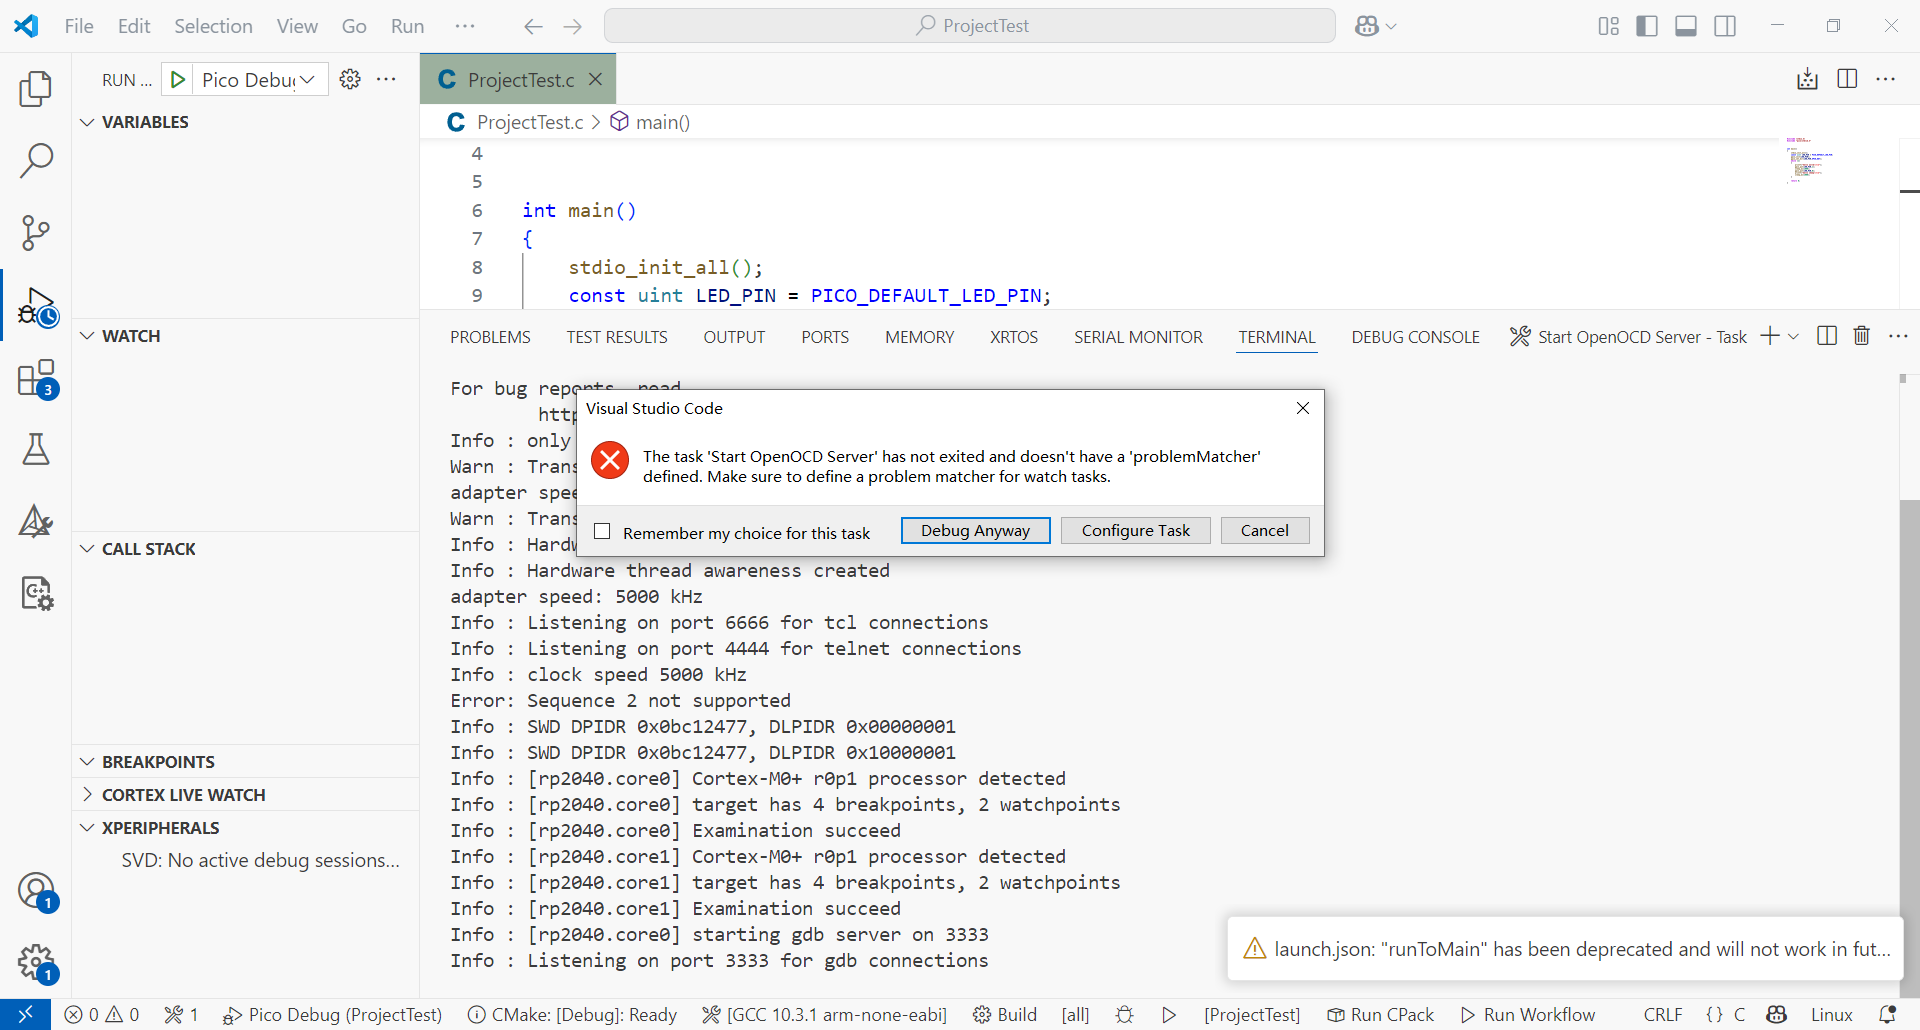Toggle primary side bar visibility
Image resolution: width=1920 pixels, height=1030 pixels.
click(1647, 26)
